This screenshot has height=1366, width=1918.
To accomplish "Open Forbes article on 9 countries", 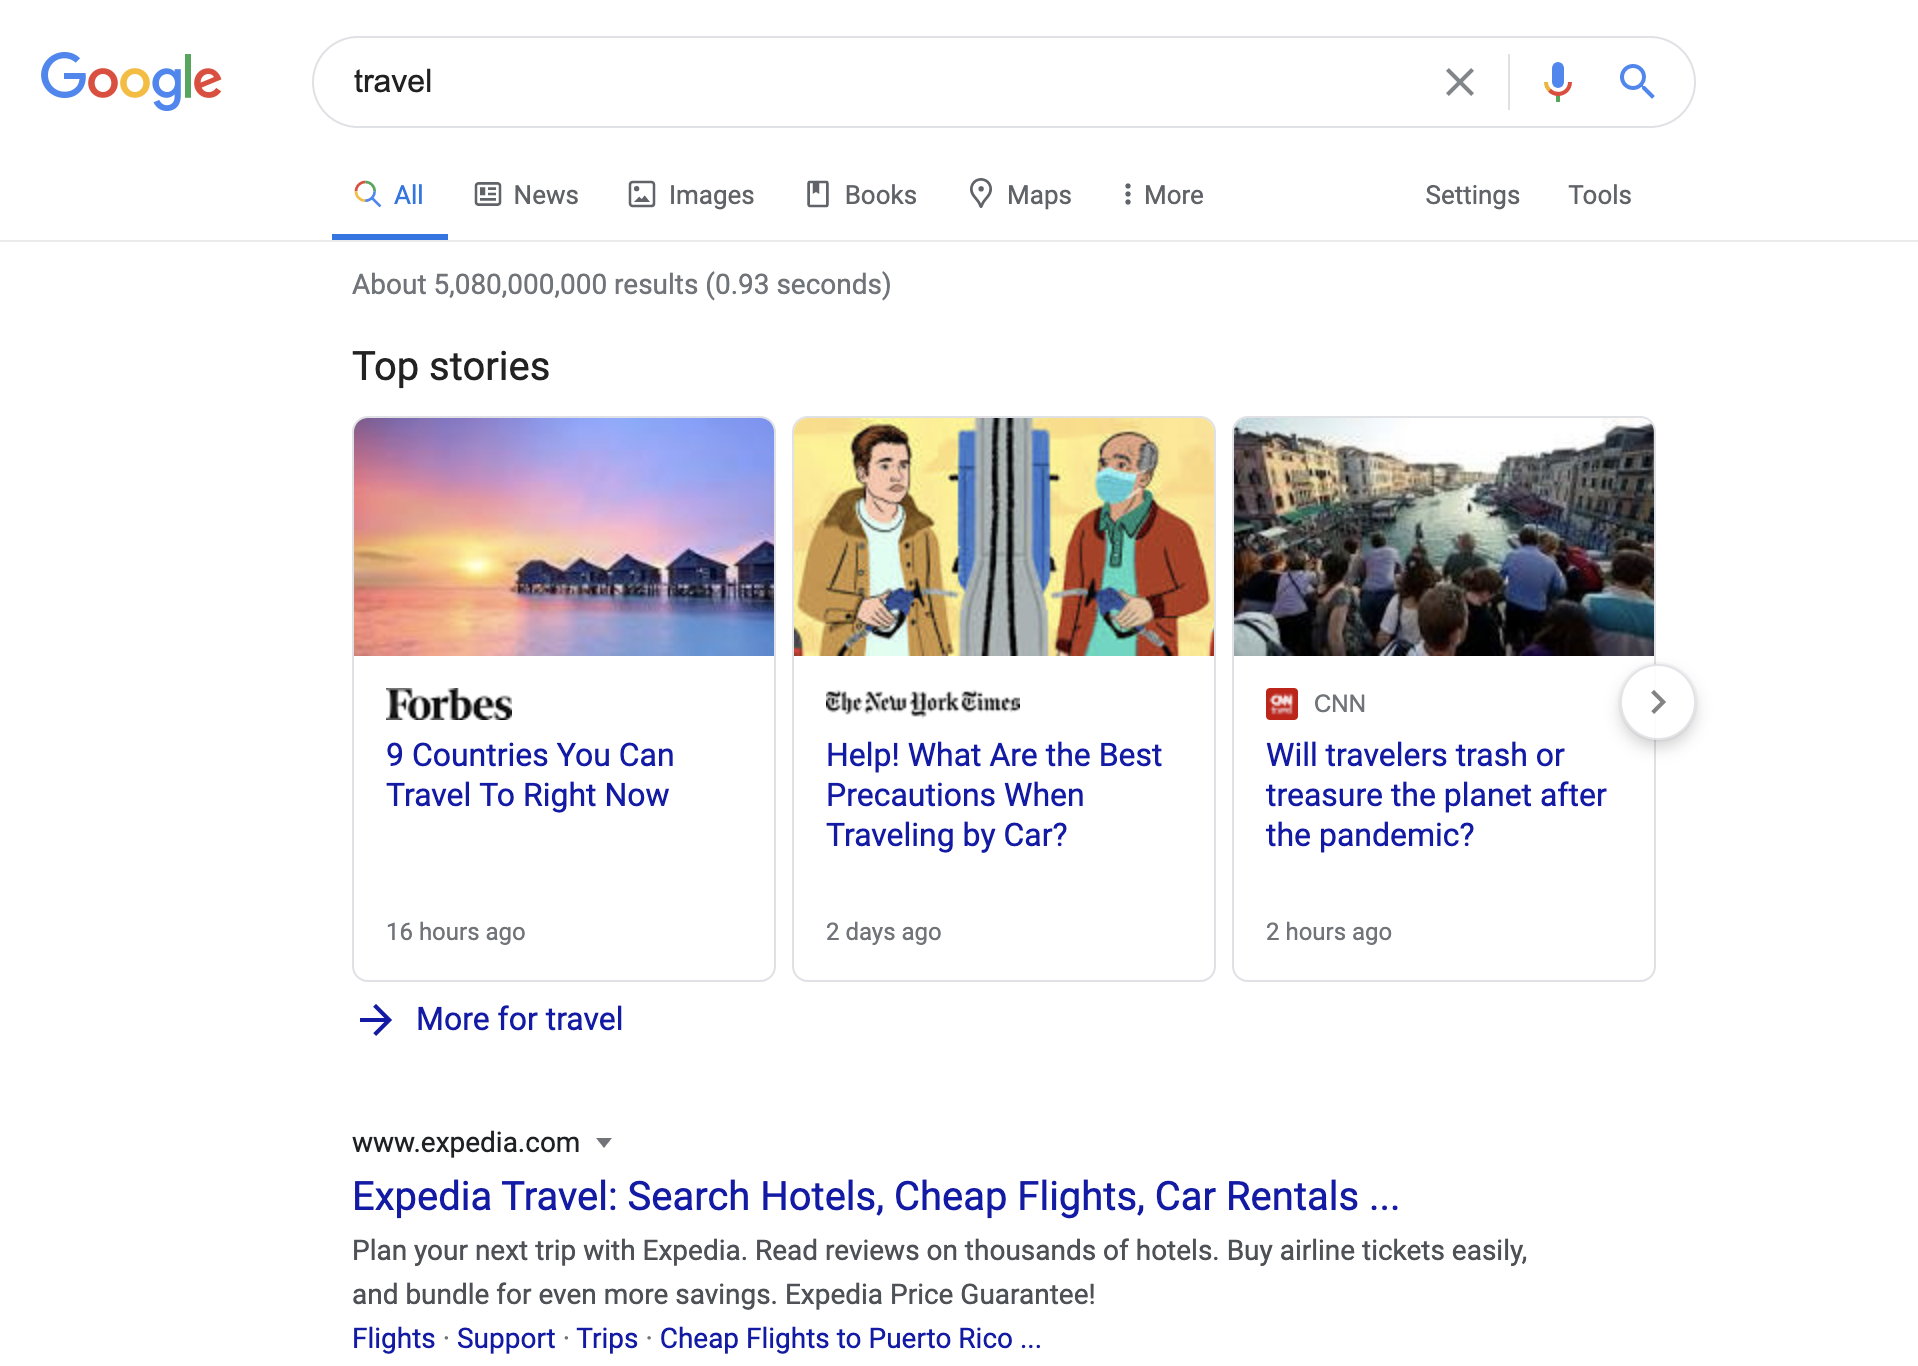I will point(530,775).
